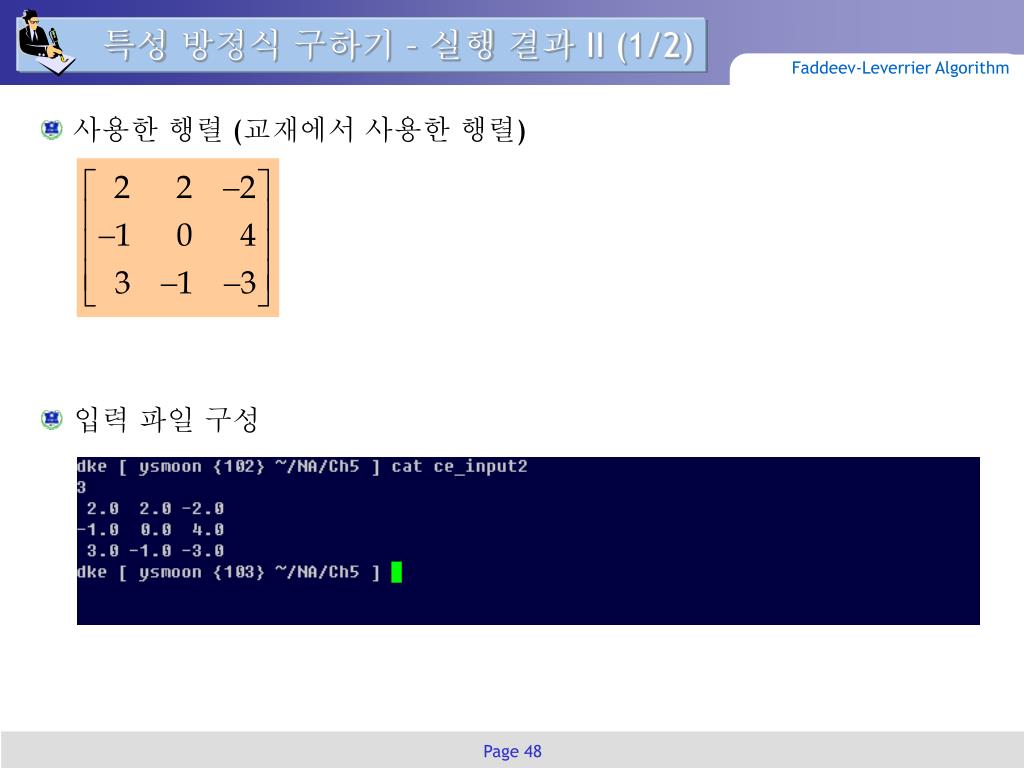
Task: Click the Faddeev-Leverrier Algorithm label
Action: [900, 68]
